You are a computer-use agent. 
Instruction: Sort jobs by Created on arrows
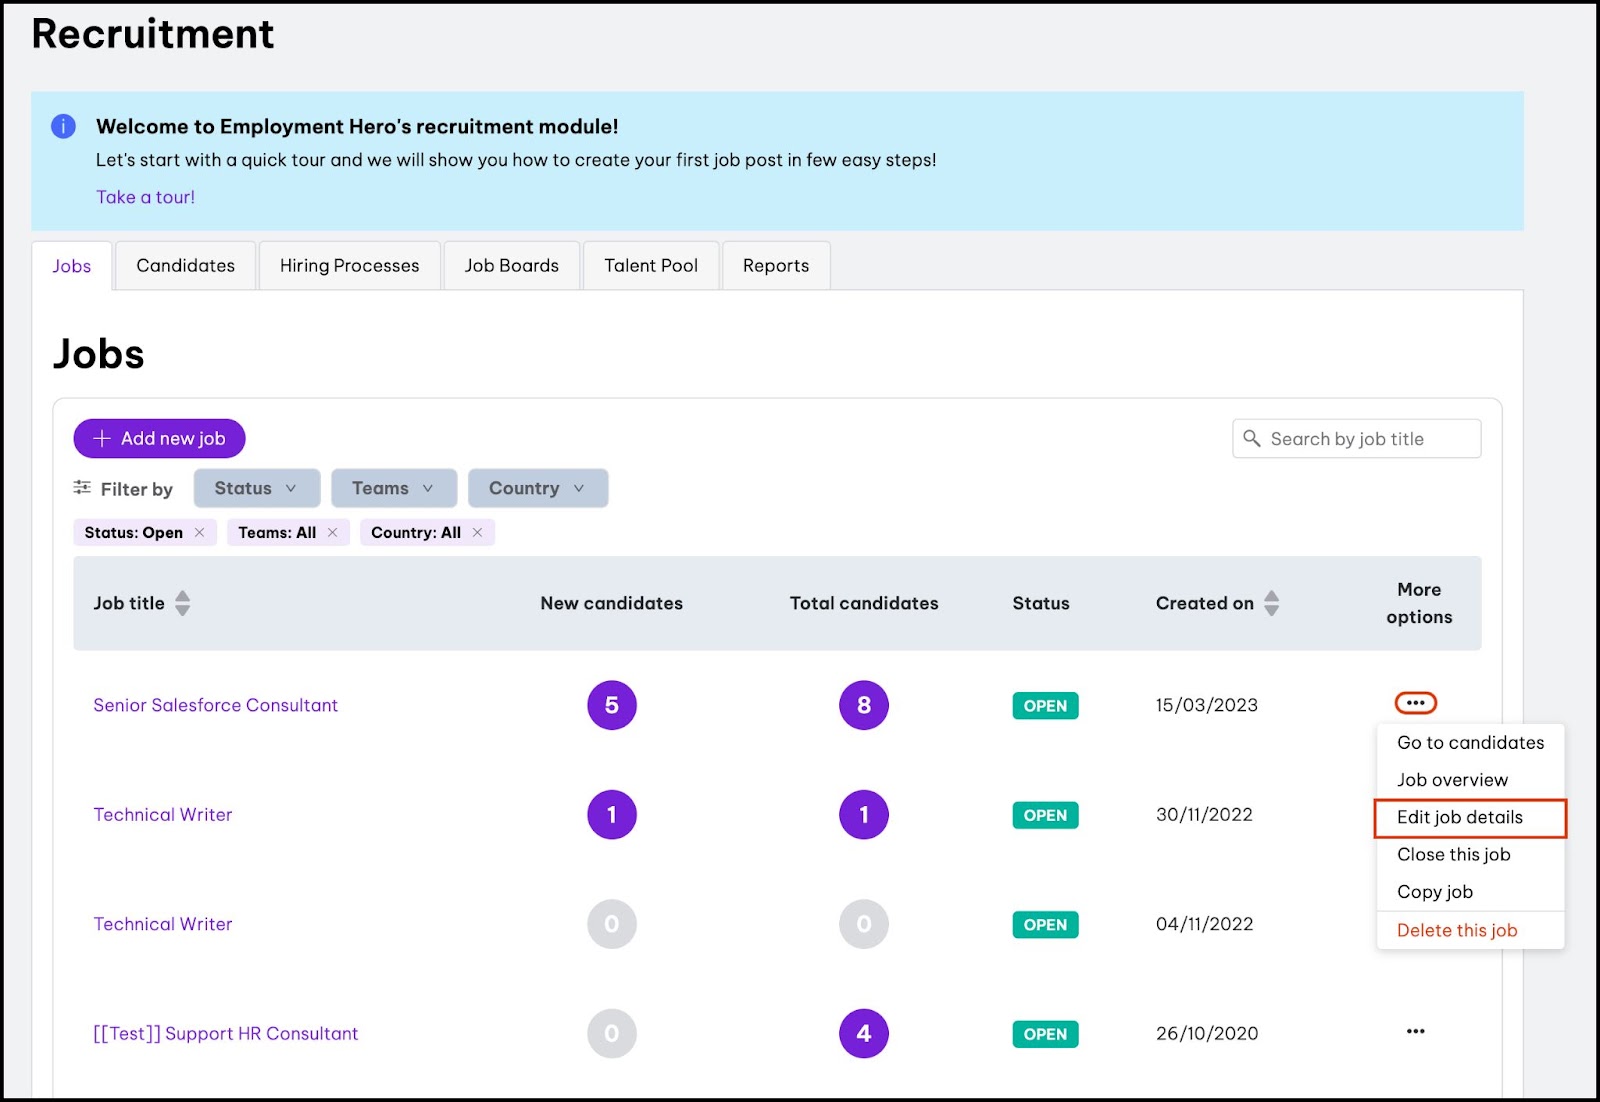pos(1271,603)
